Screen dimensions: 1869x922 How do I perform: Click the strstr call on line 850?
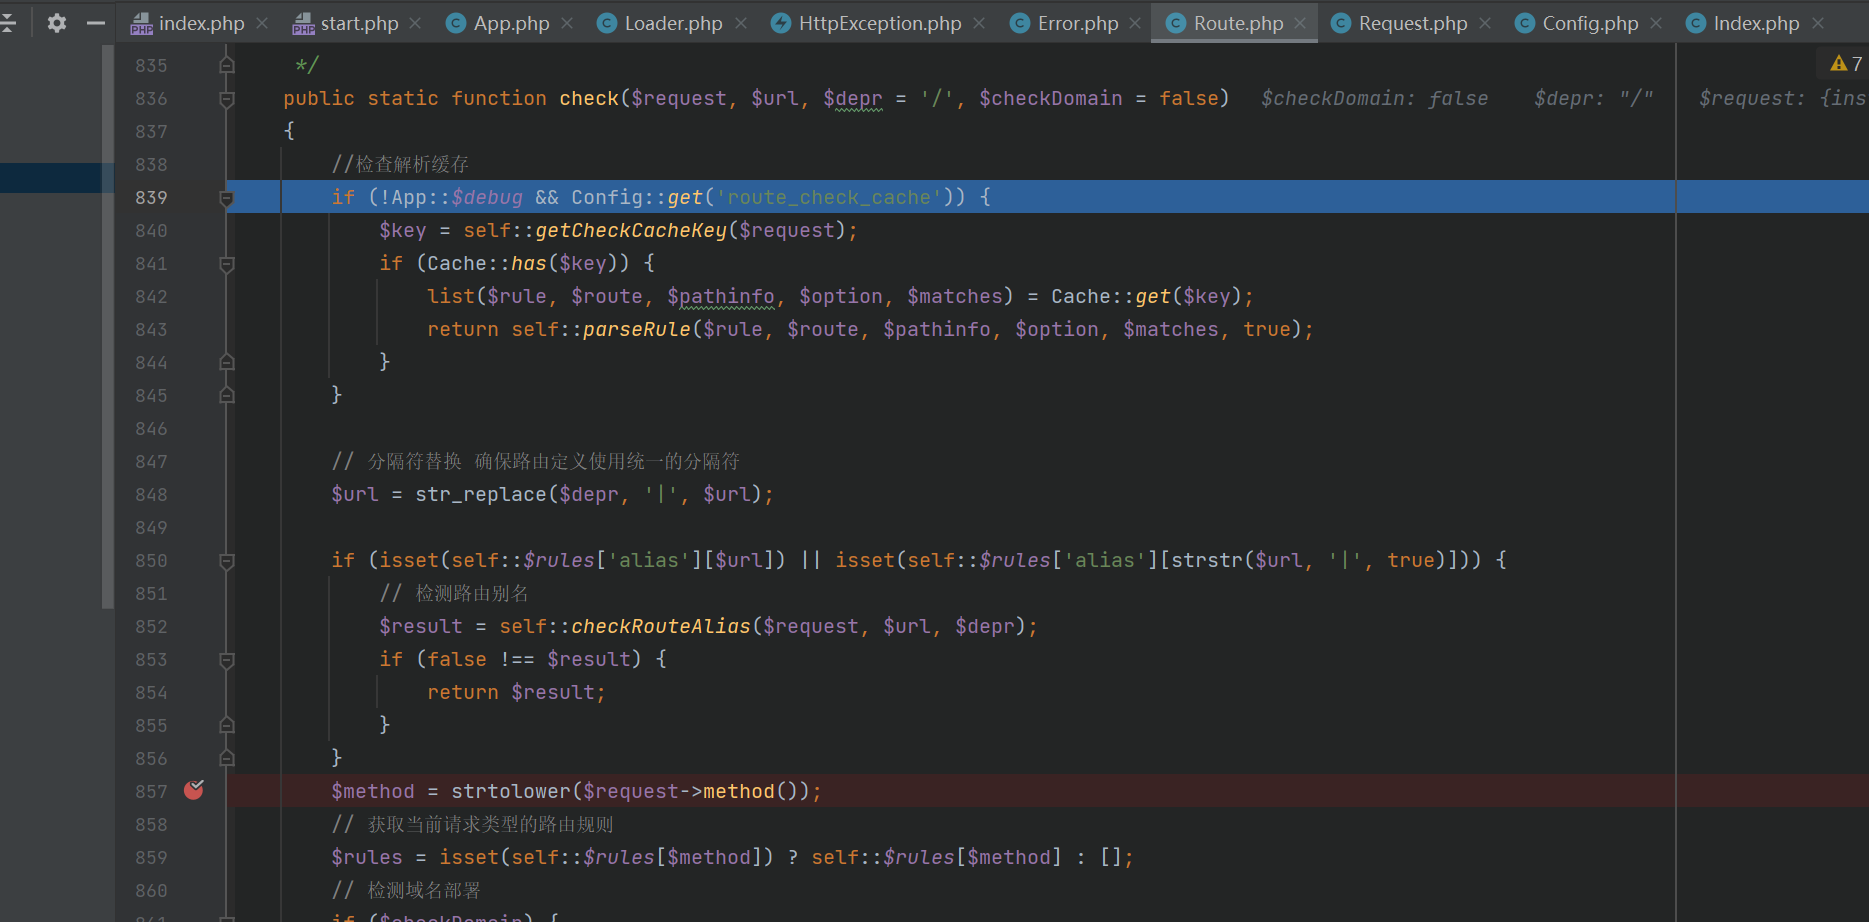[x=1207, y=560]
